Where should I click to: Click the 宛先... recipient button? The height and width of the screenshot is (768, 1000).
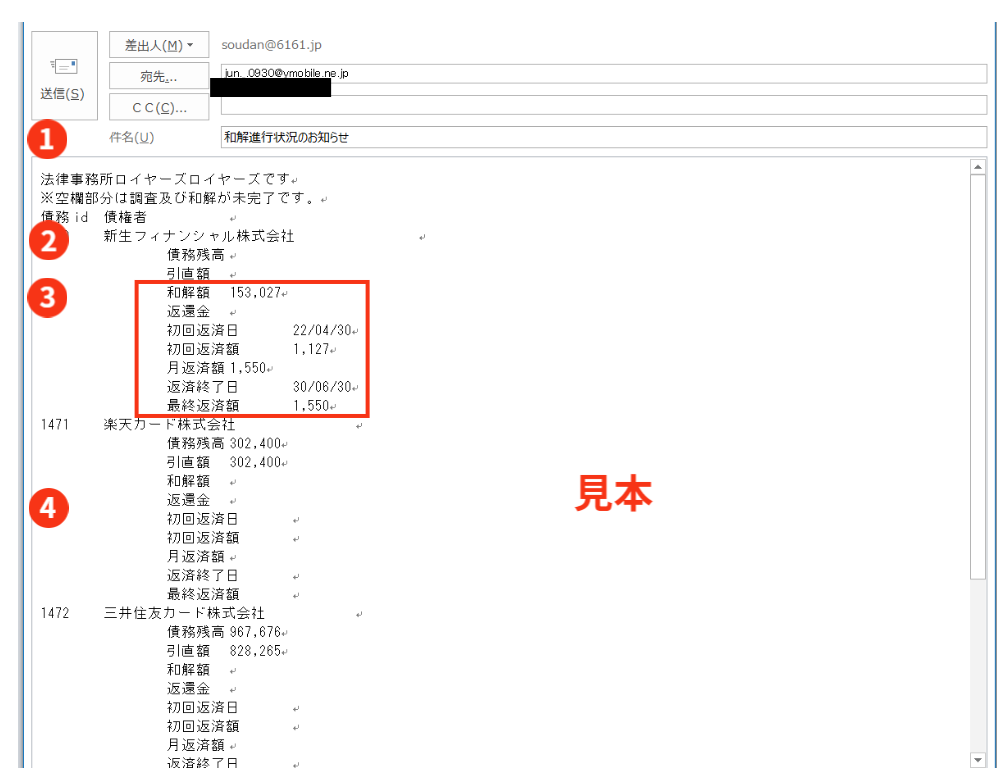159,77
